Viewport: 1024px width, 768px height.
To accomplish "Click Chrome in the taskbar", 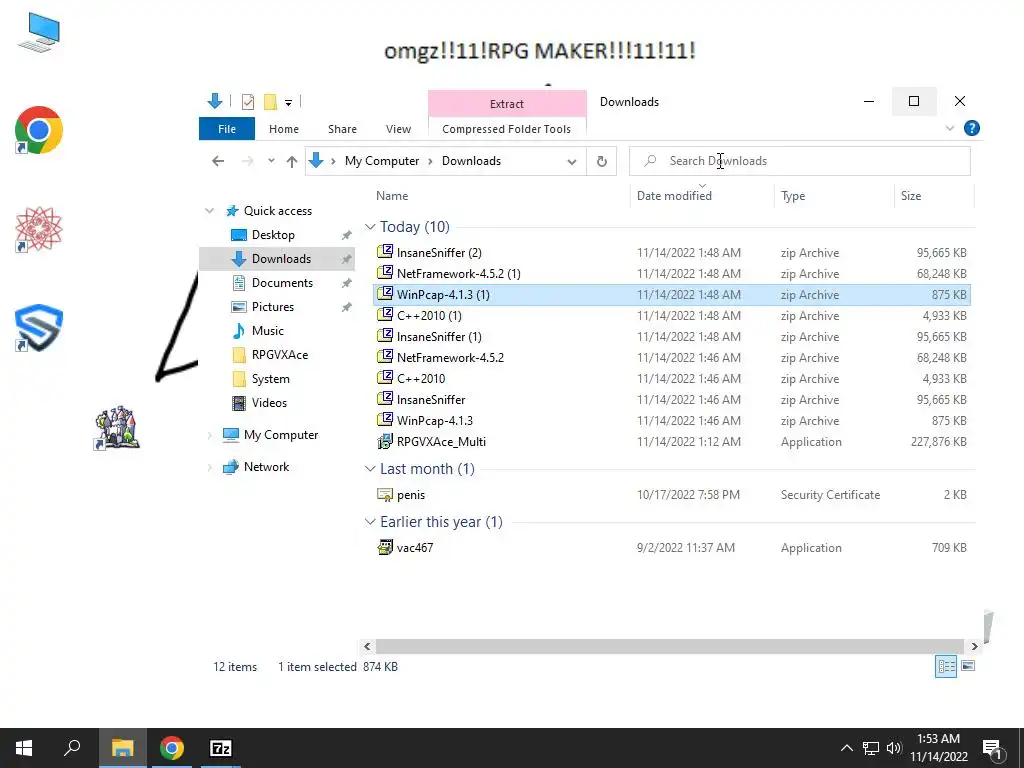I will [172, 748].
